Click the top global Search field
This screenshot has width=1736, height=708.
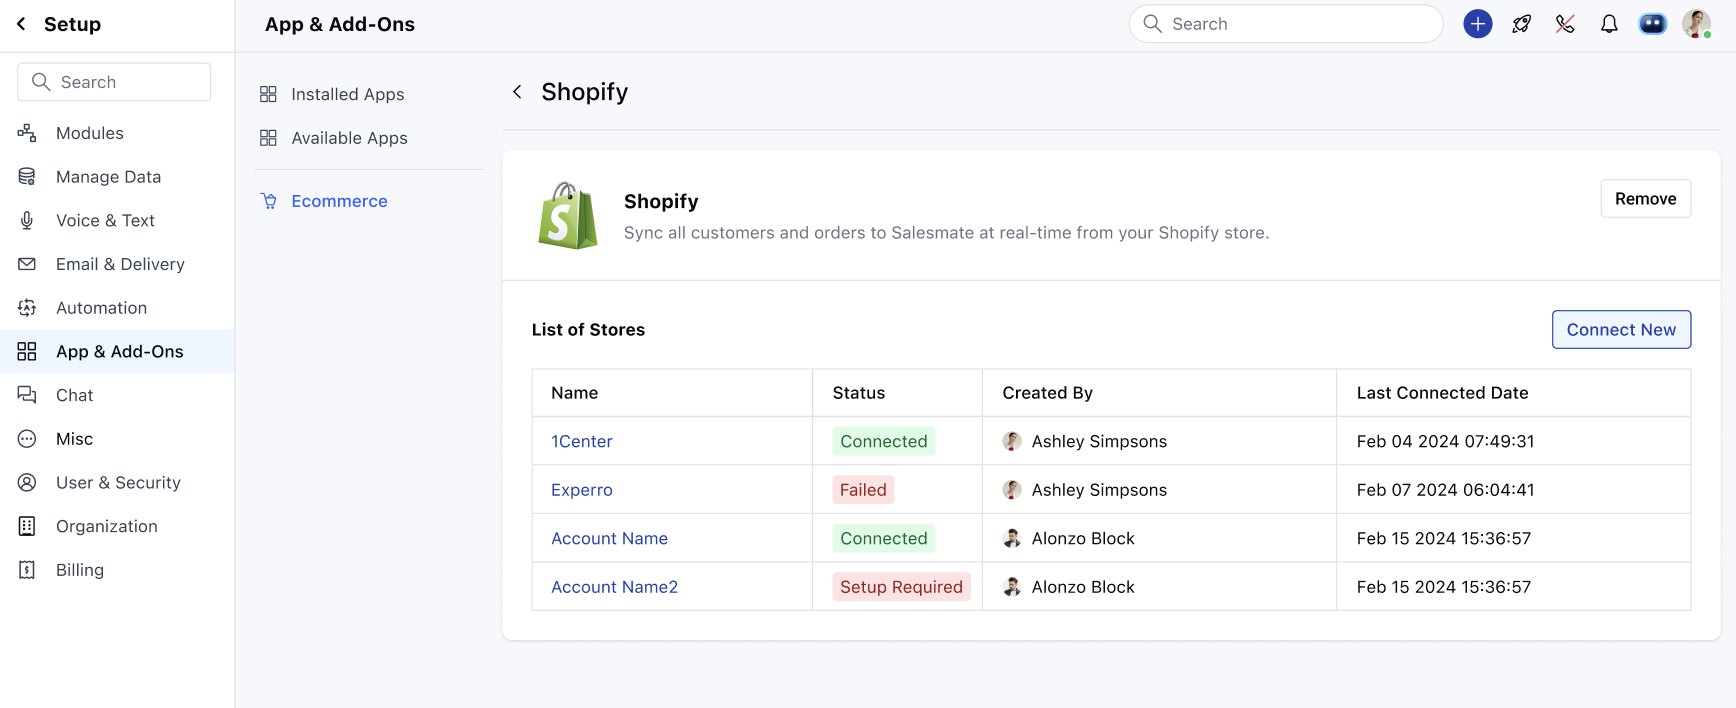click(1286, 24)
